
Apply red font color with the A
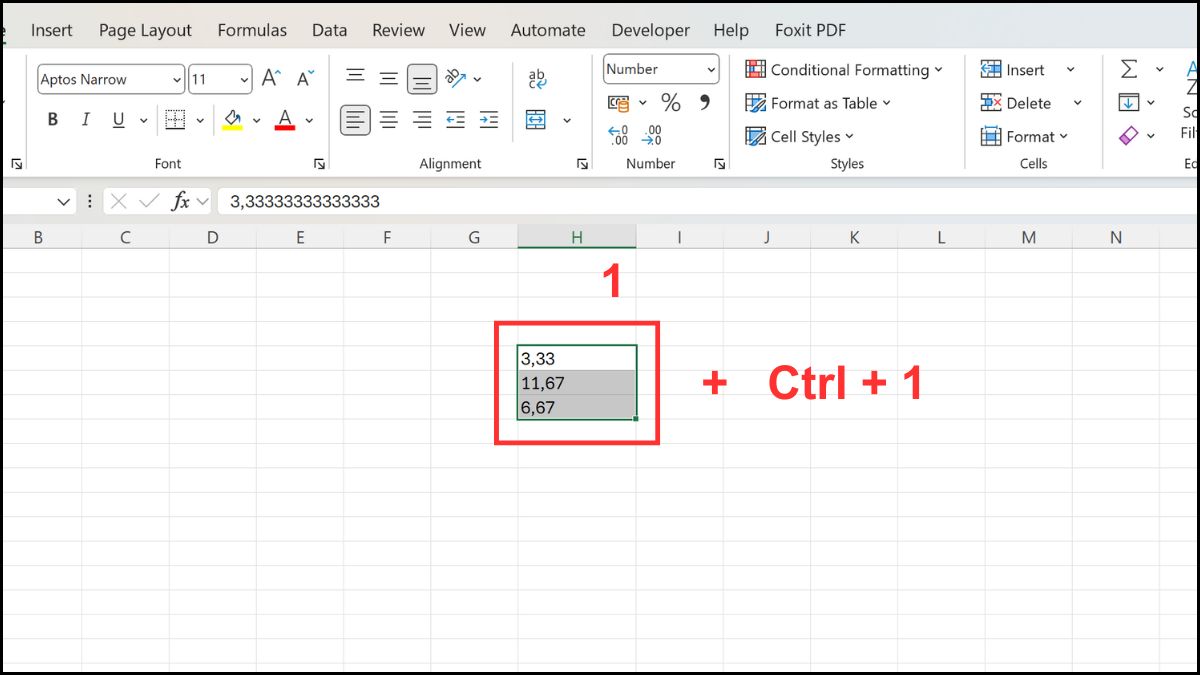pyautogui.click(x=285, y=120)
